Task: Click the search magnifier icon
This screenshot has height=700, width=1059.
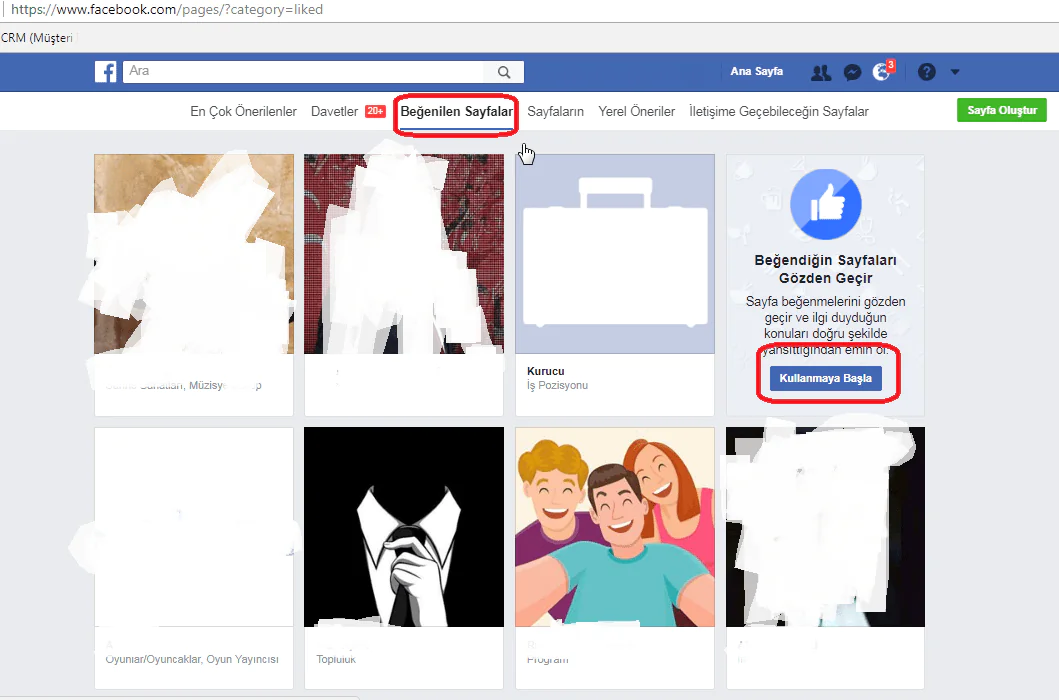Action: 503,71
